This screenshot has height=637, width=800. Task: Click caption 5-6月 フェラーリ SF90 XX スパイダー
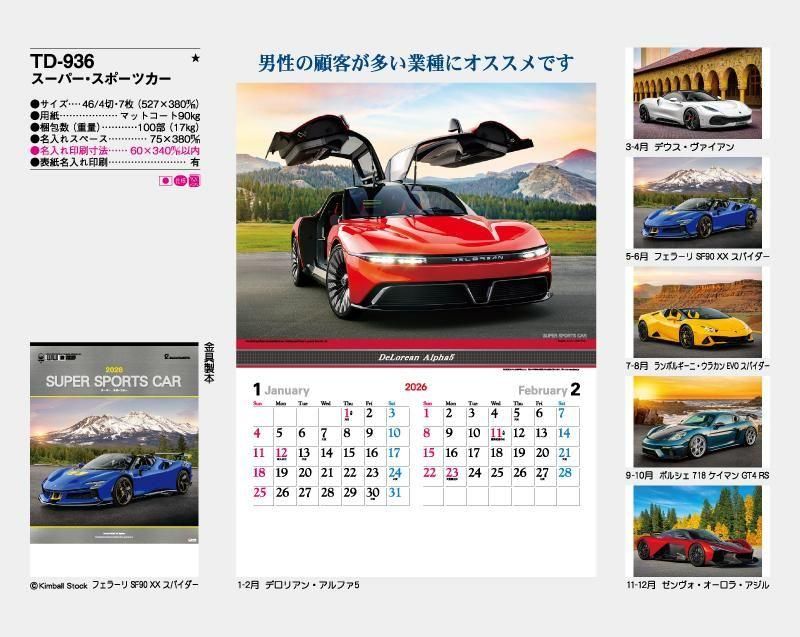pos(697,257)
